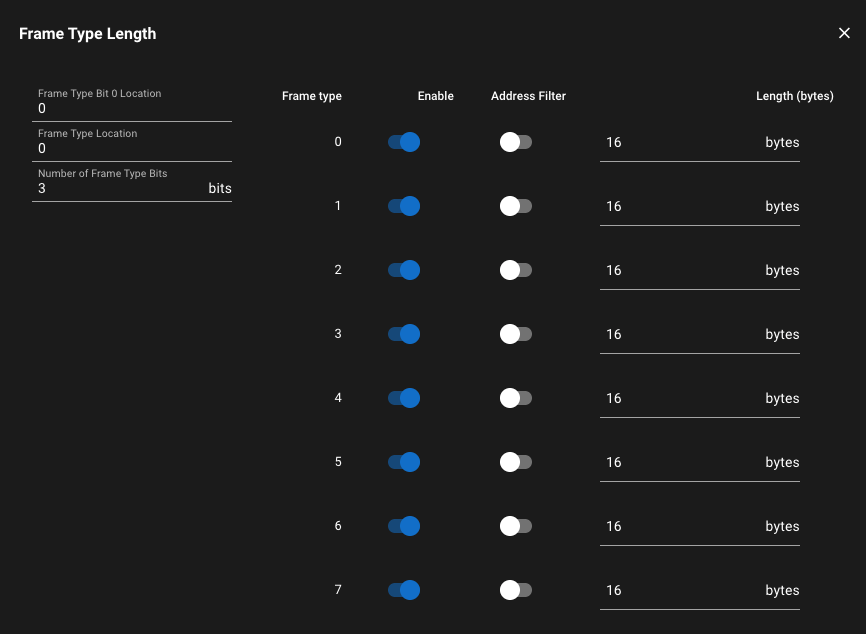This screenshot has height=634, width=866.
Task: Enable Address Filter for frame type 7
Action: tap(515, 590)
